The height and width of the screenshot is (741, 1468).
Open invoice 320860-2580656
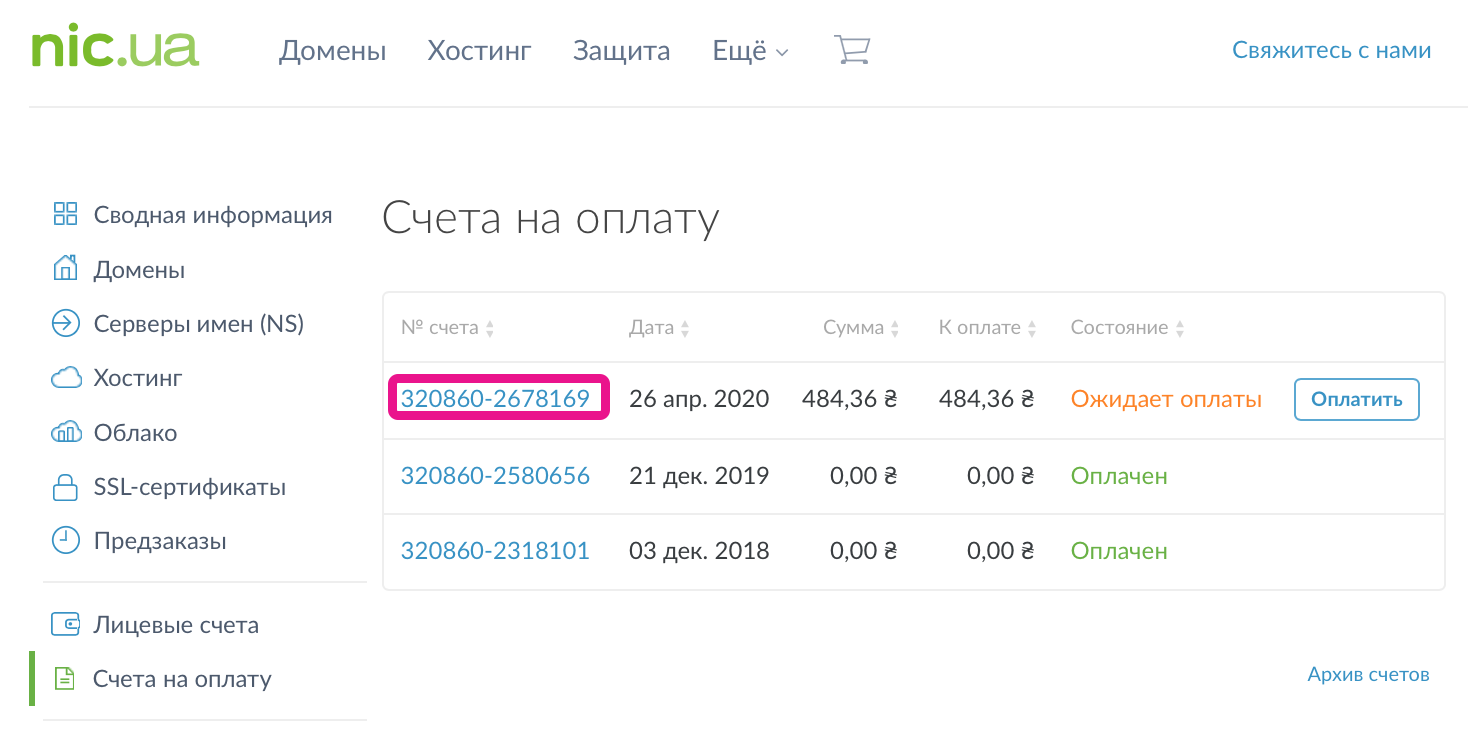point(495,476)
